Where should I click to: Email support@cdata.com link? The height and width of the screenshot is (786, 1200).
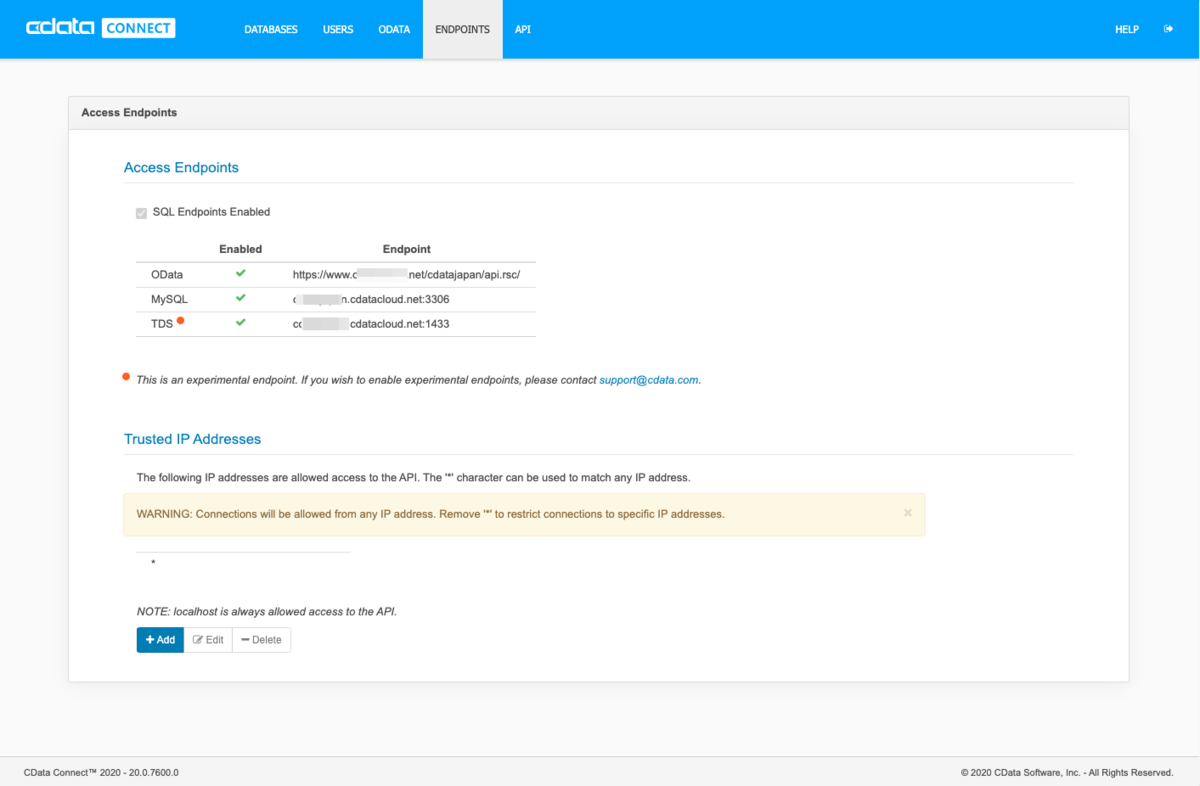point(649,380)
